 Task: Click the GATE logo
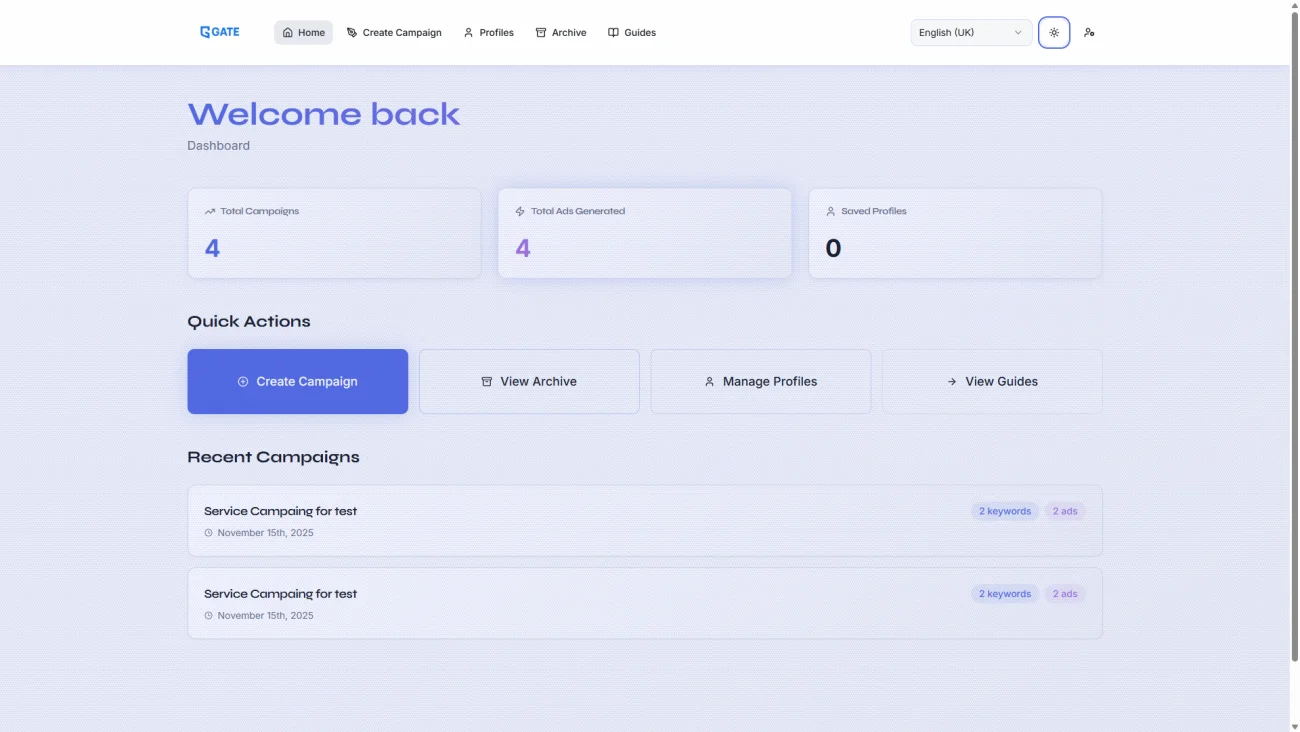click(x=220, y=32)
